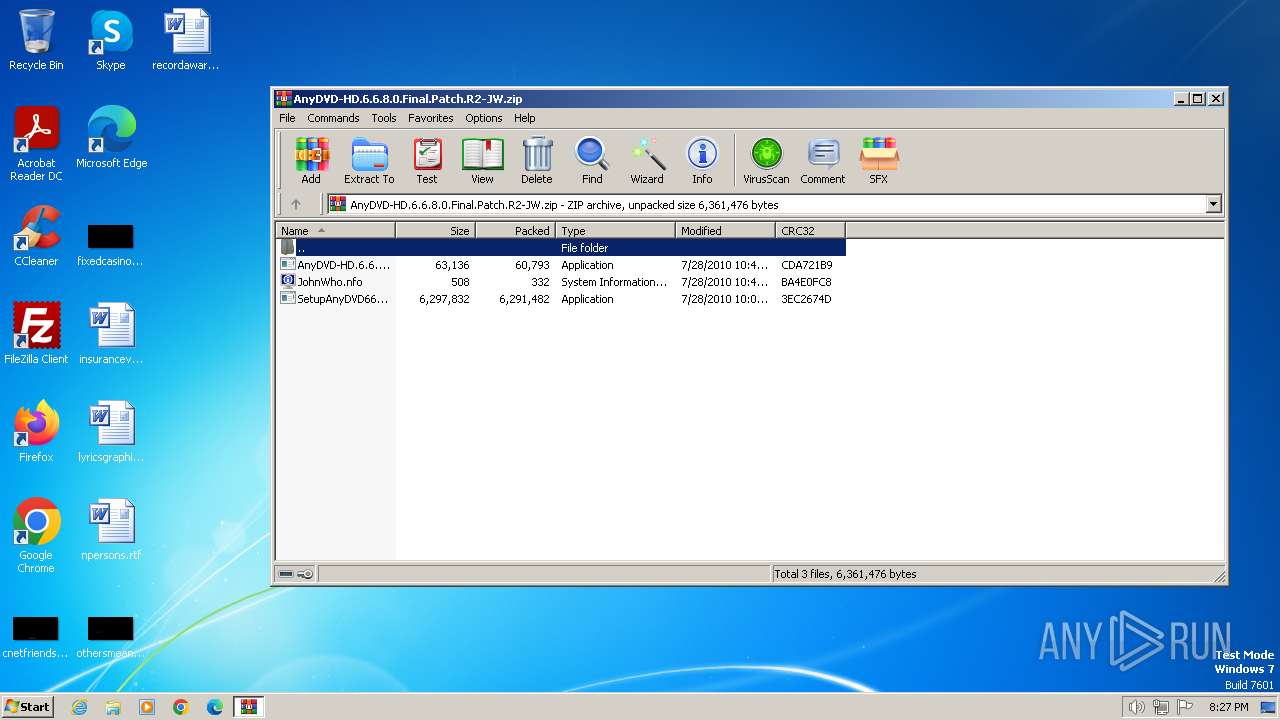Screen dimensions: 1280x720
Task: Sort by CRC32 column header
Action: (810, 231)
